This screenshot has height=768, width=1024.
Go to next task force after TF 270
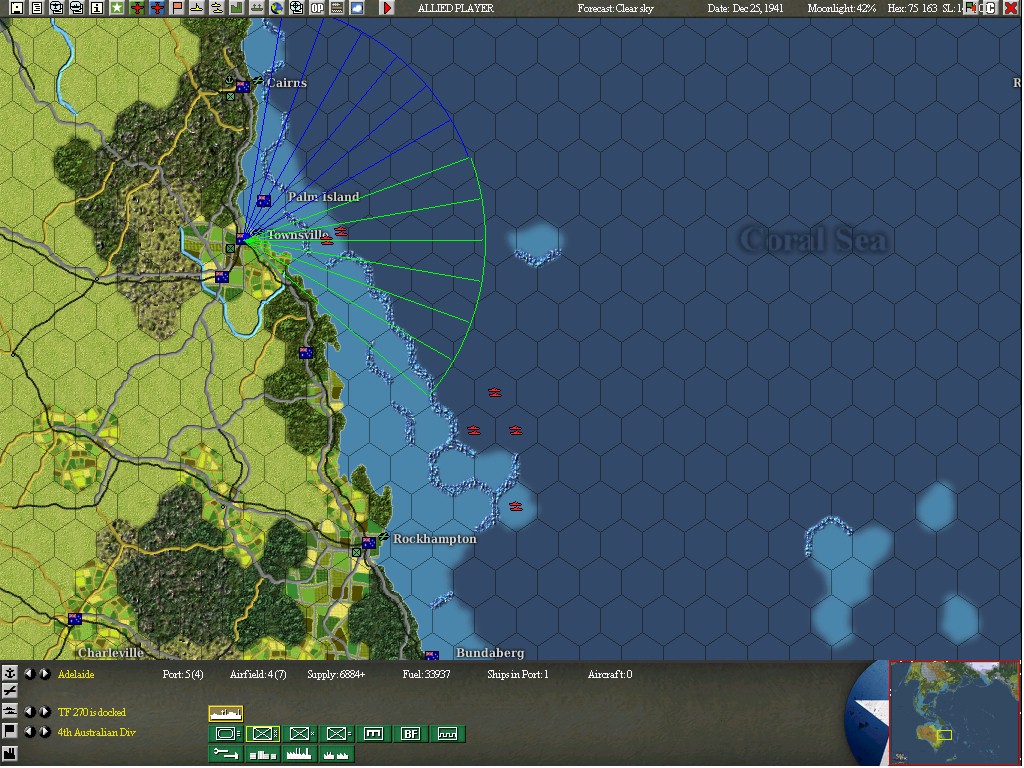tap(44, 711)
